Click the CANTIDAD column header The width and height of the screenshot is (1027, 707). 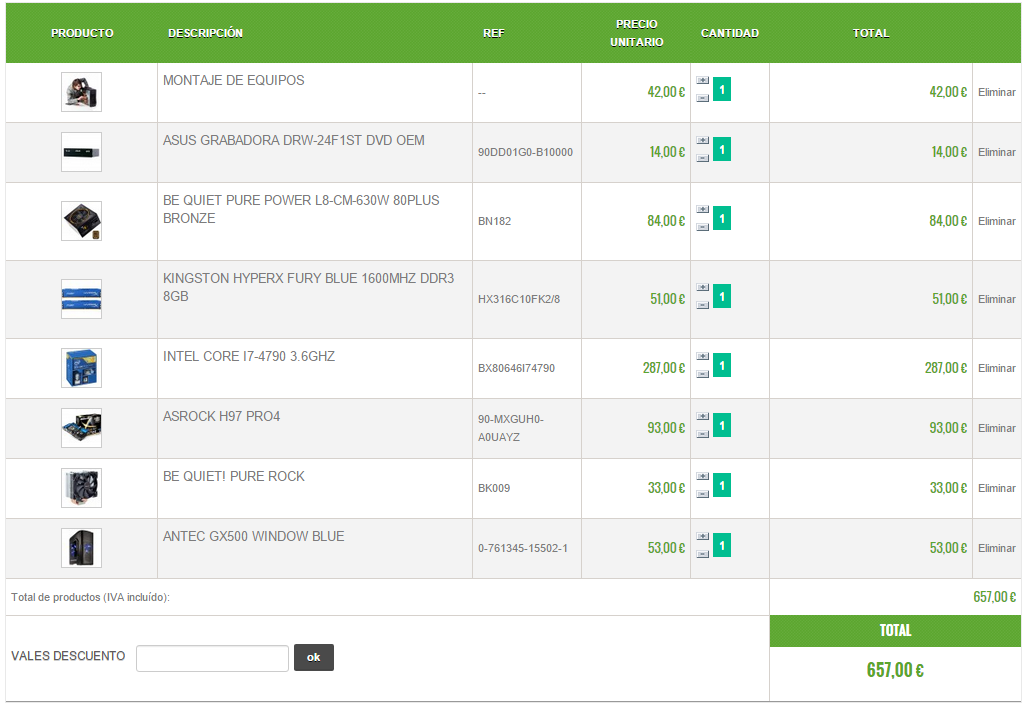(730, 33)
